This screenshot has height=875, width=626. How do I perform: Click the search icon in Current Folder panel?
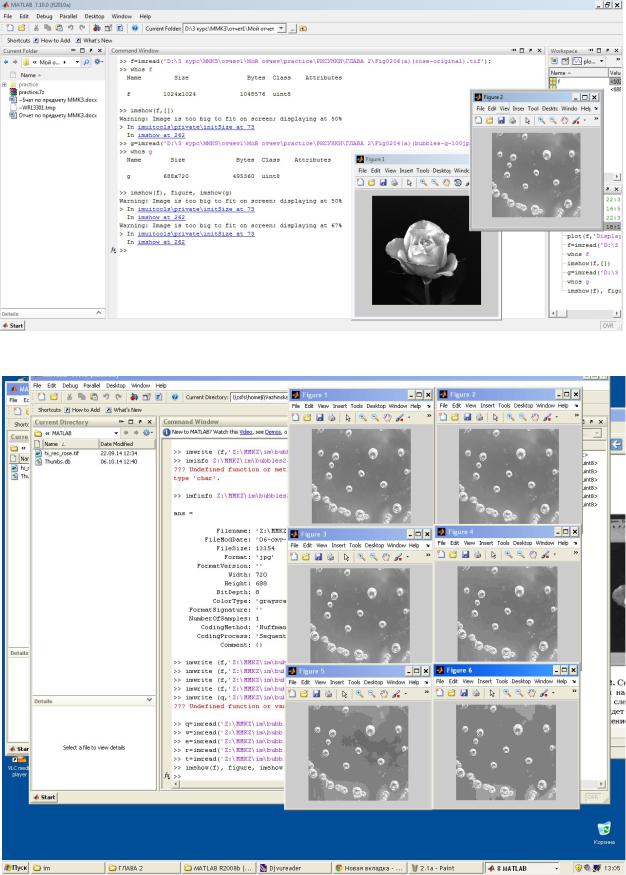pos(86,62)
